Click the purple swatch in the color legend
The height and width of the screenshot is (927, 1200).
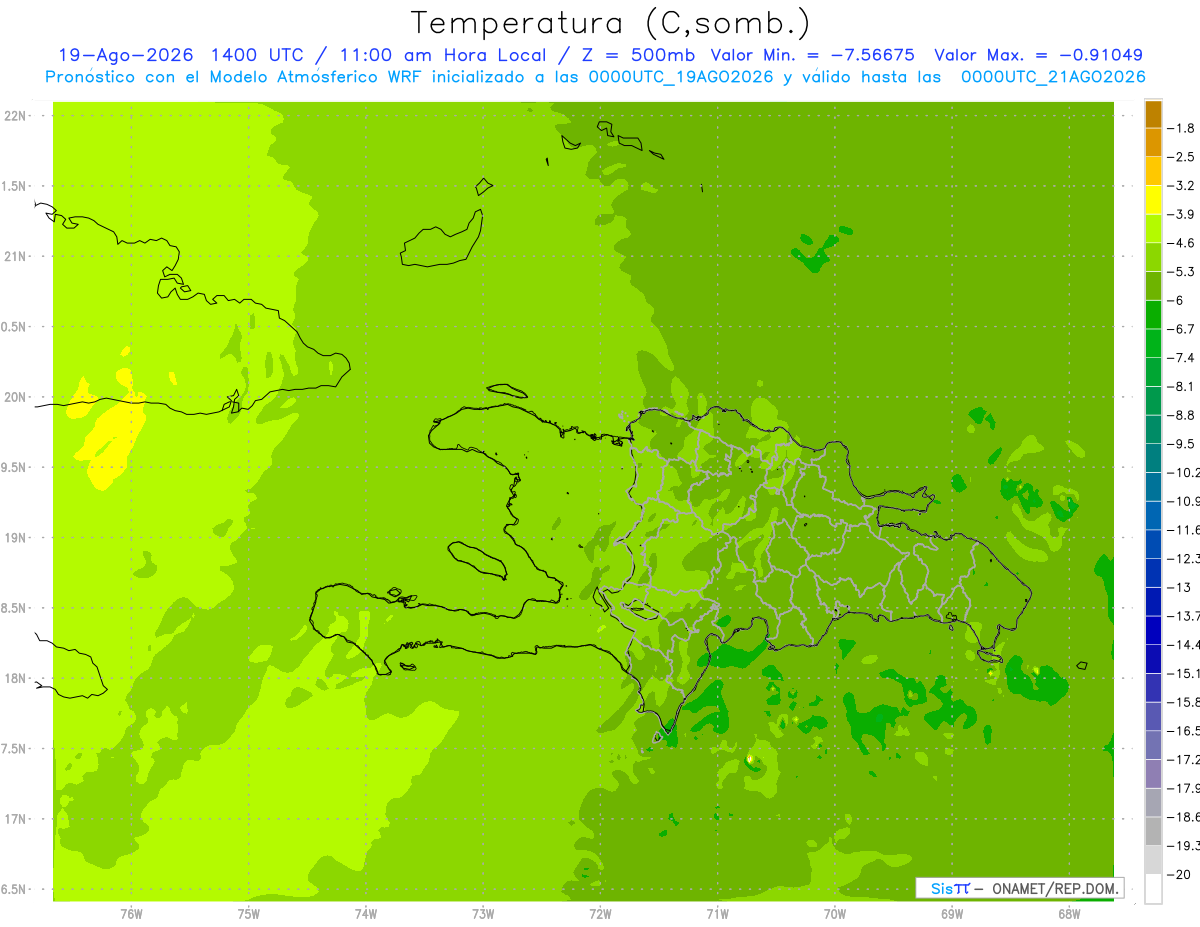point(1153,774)
